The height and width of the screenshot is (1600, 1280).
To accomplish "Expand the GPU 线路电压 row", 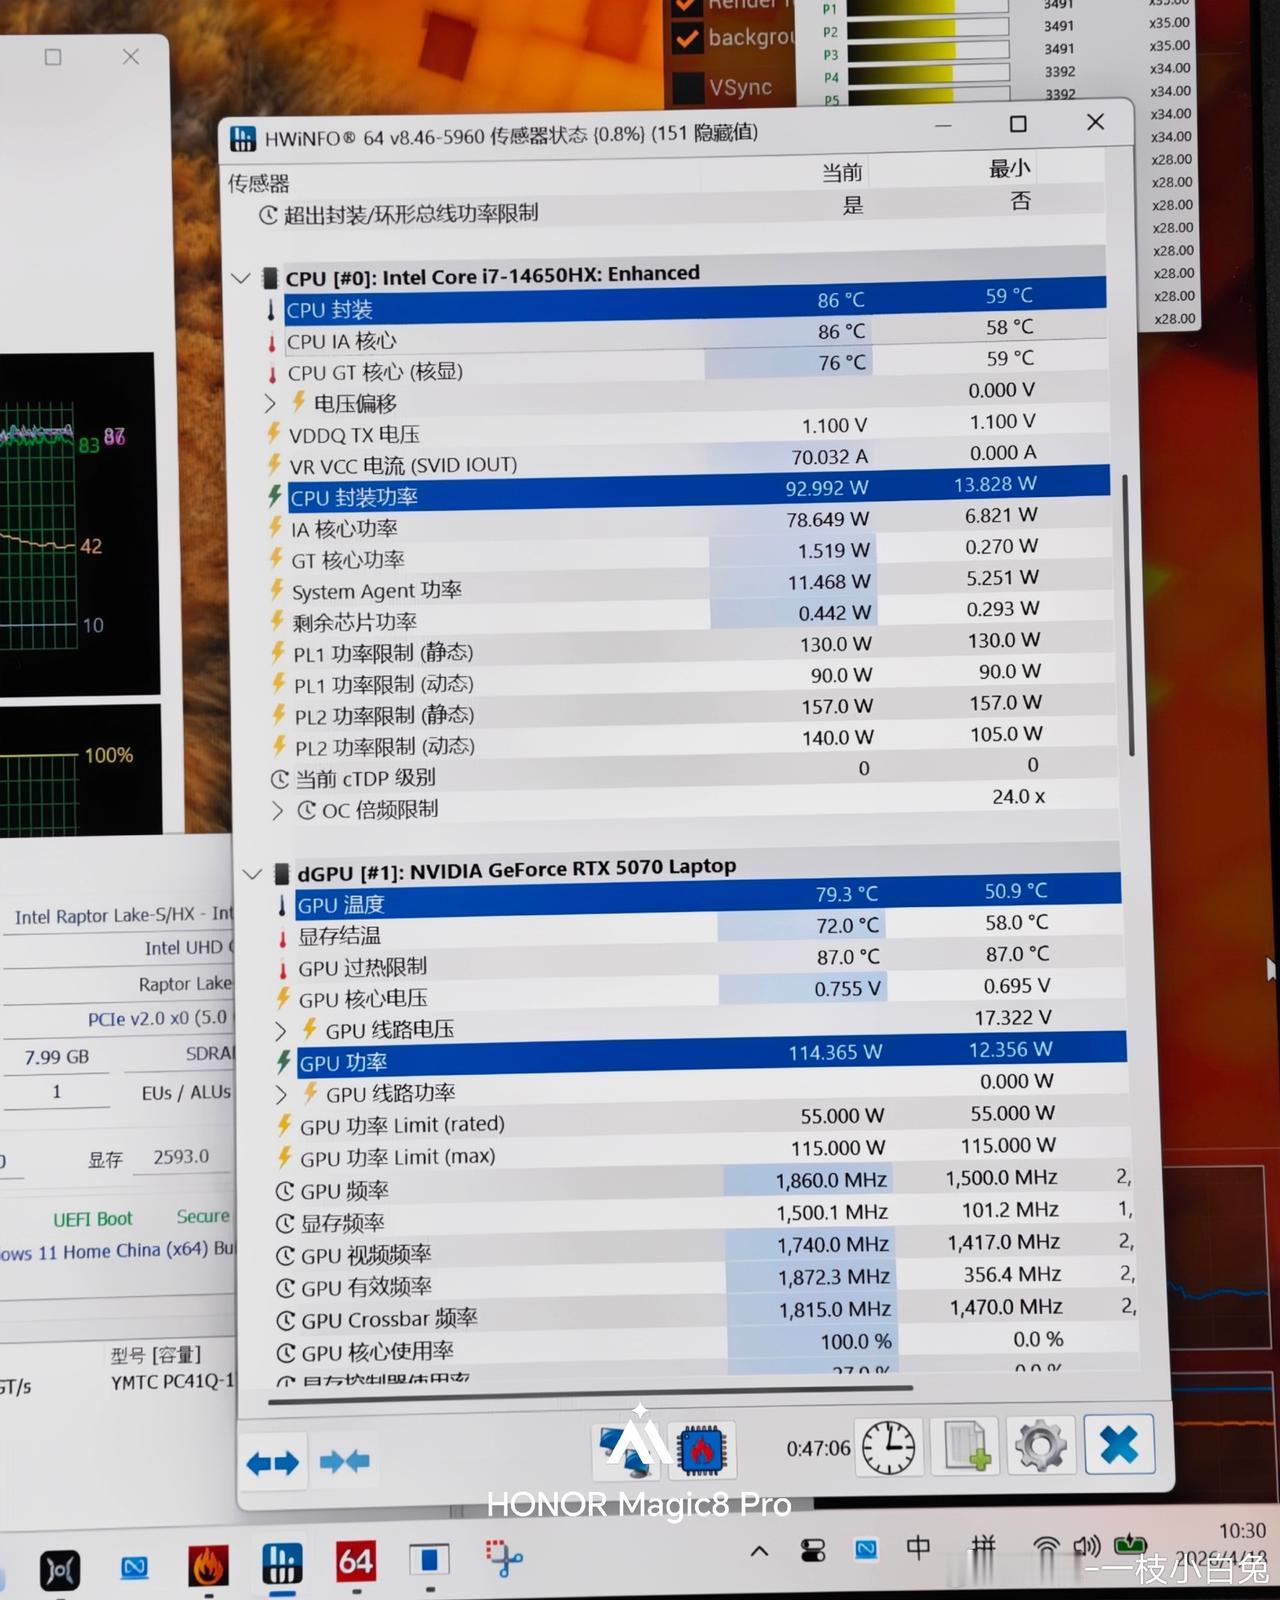I will pos(281,1031).
